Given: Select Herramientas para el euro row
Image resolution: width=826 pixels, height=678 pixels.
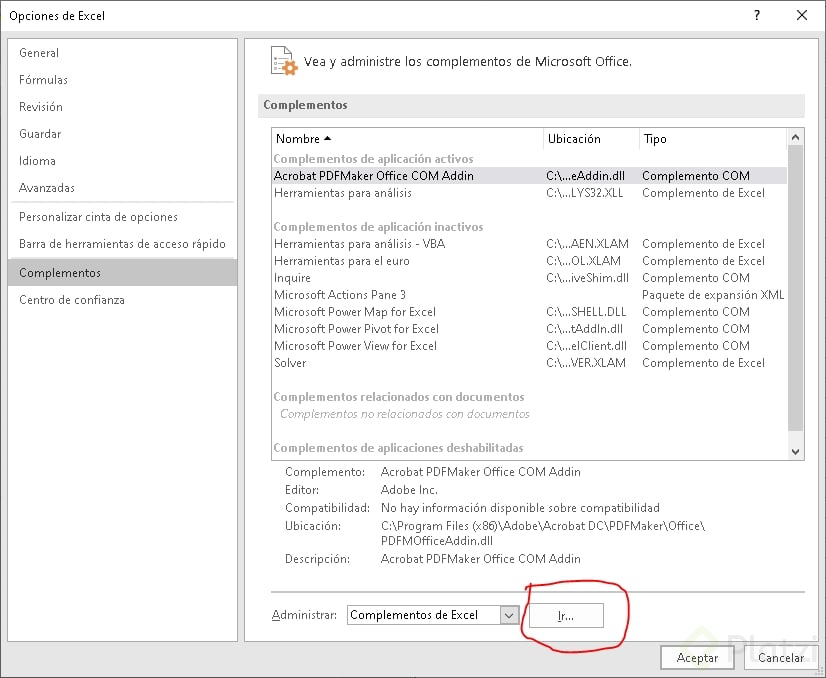Looking at the screenshot, I should 529,261.
